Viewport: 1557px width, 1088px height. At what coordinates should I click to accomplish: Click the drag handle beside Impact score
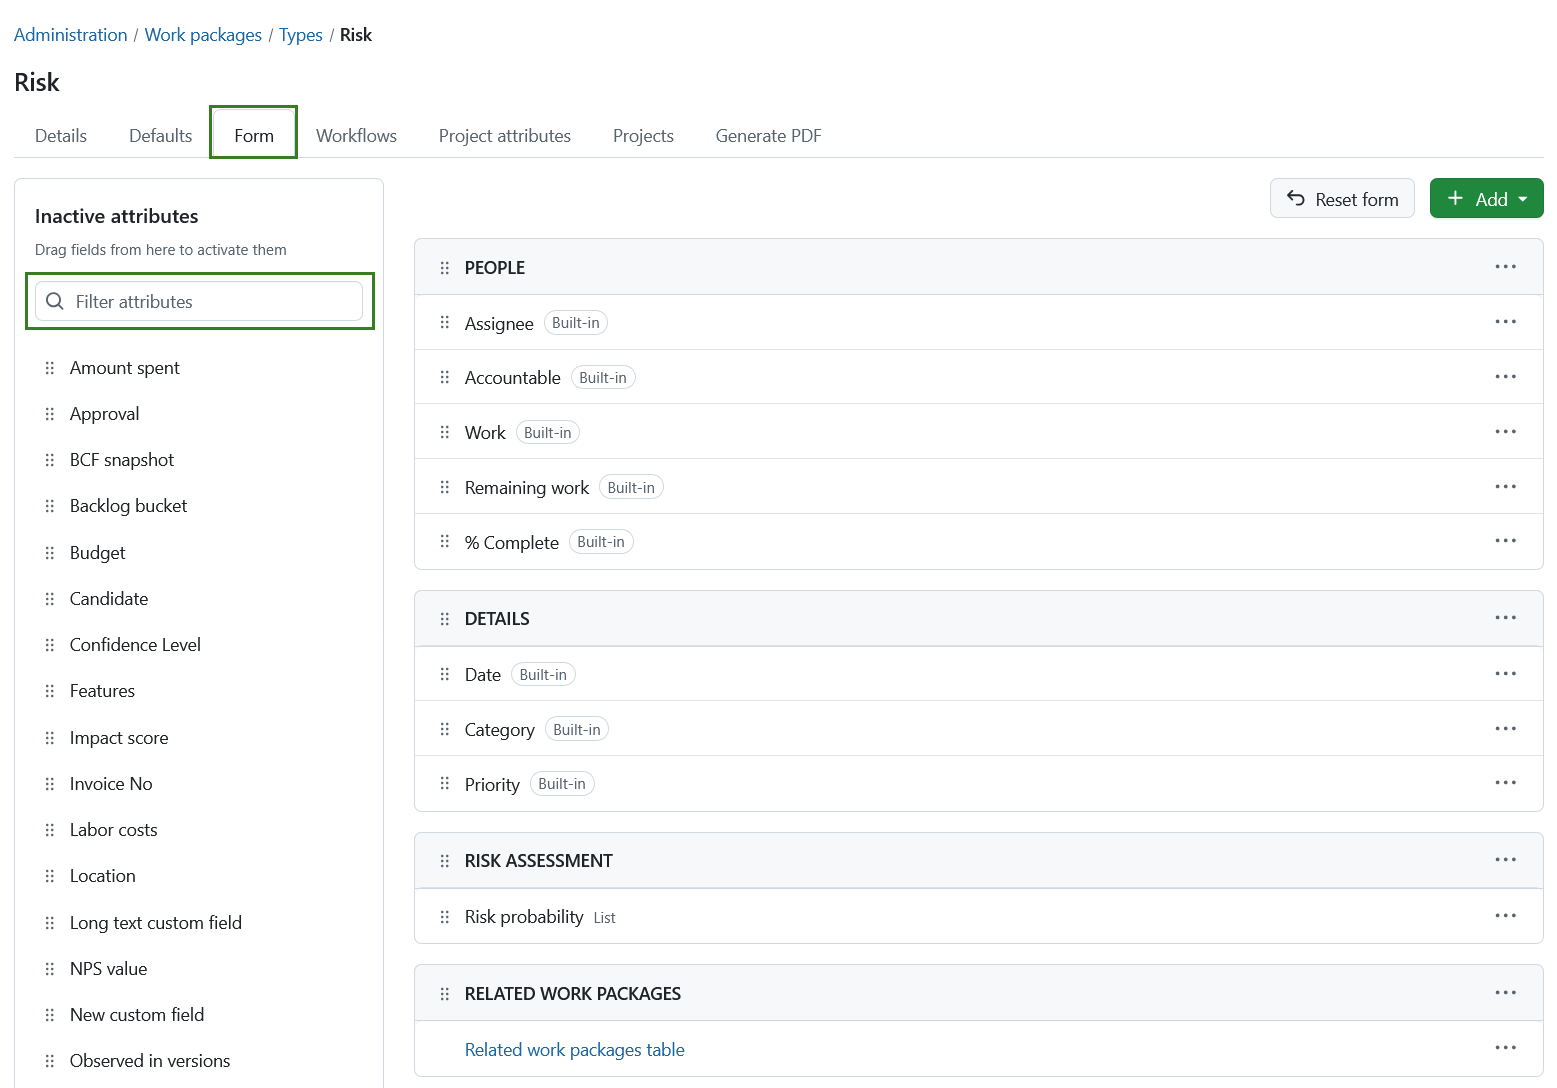click(50, 738)
